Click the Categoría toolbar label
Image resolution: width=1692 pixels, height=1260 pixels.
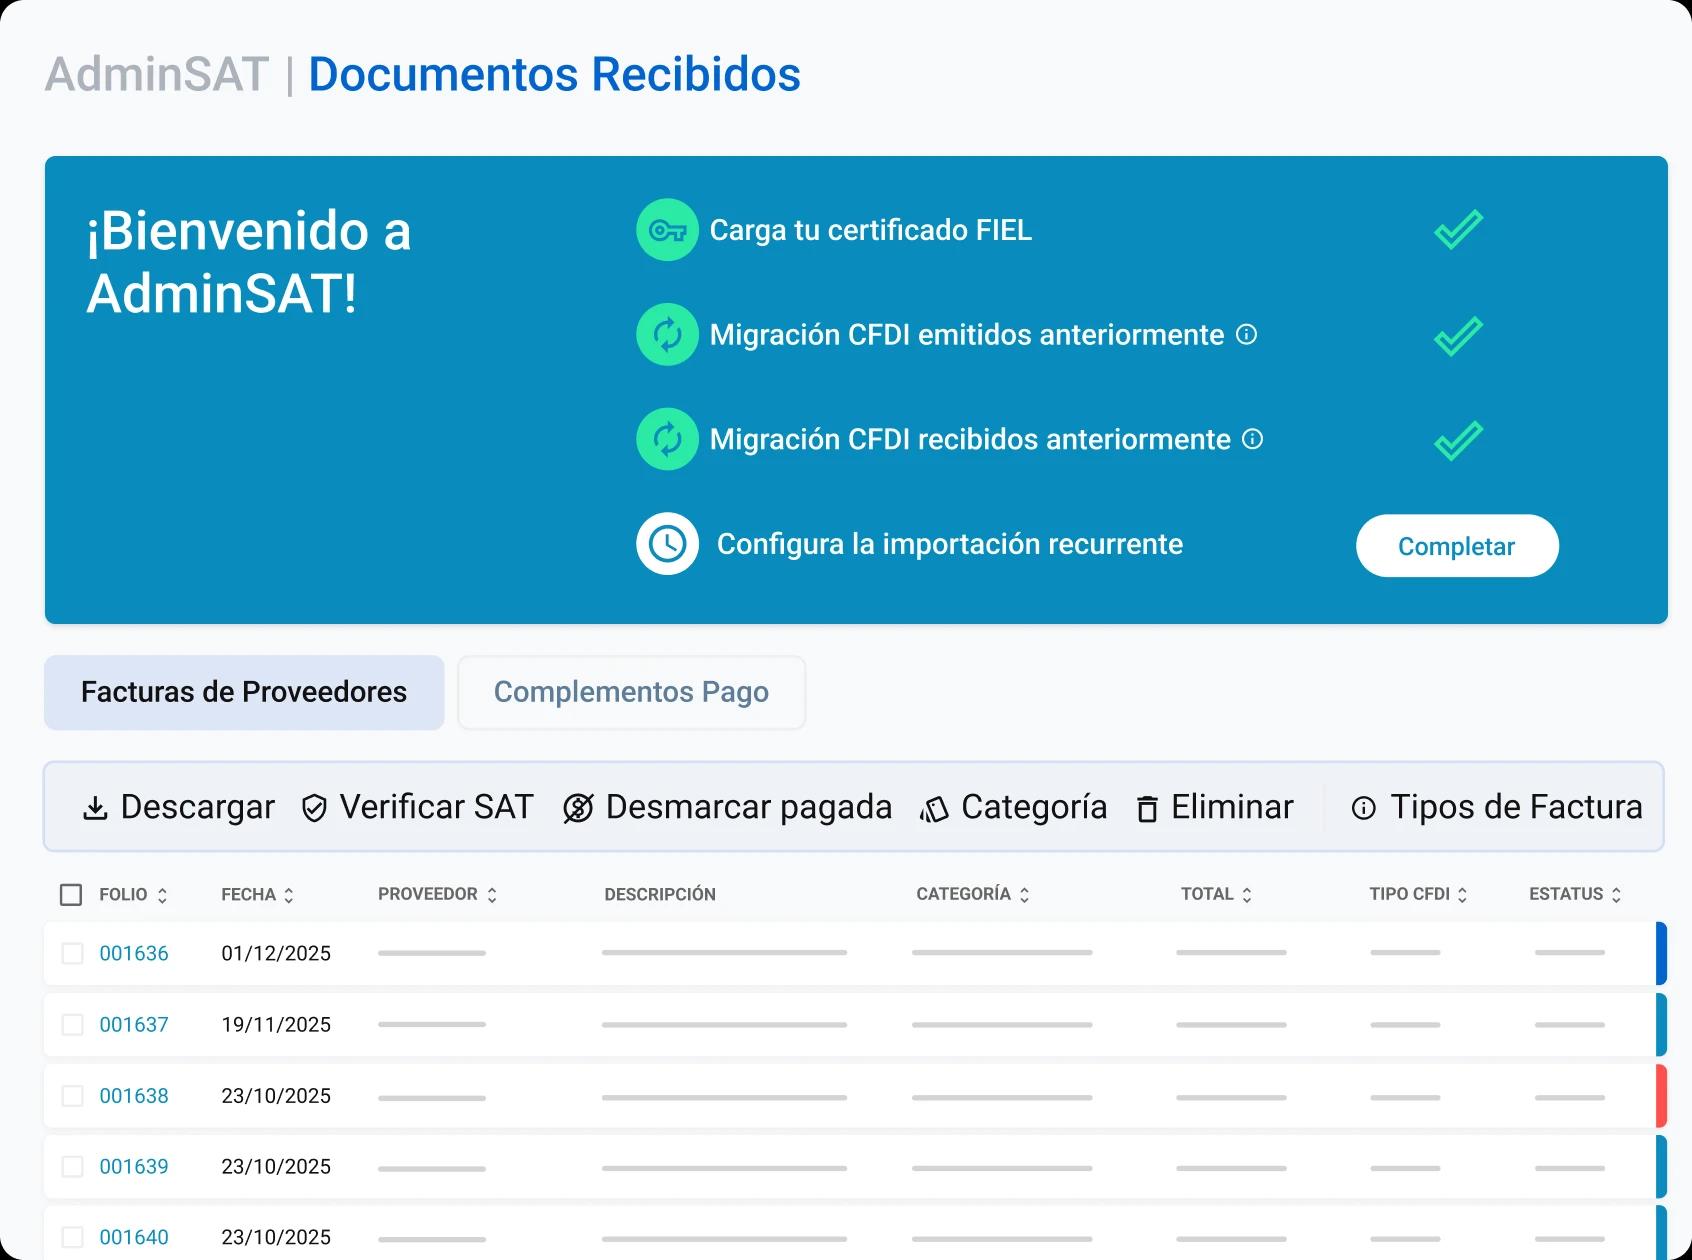tap(1034, 807)
